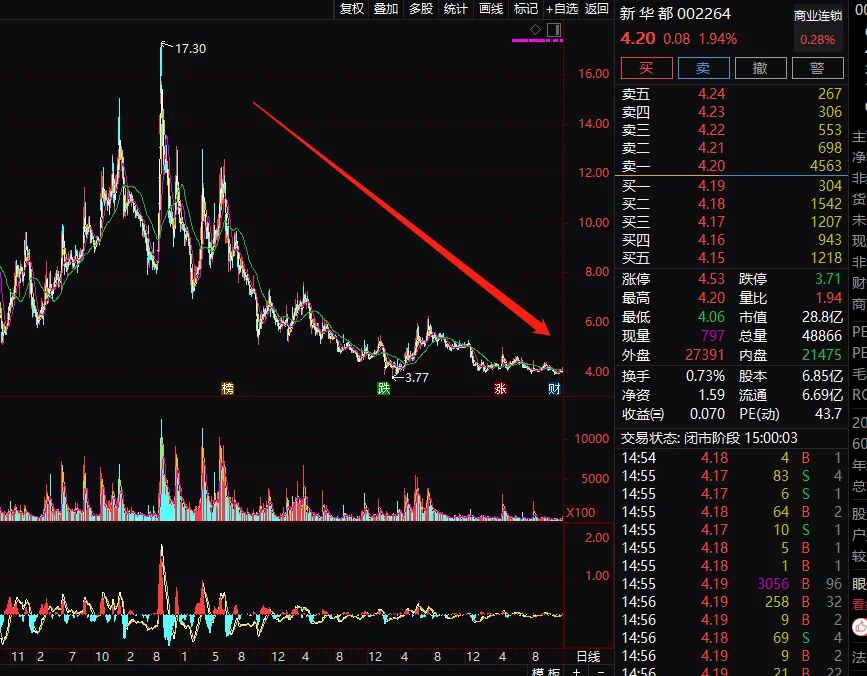Click the 撤 cancel order button

click(761, 68)
